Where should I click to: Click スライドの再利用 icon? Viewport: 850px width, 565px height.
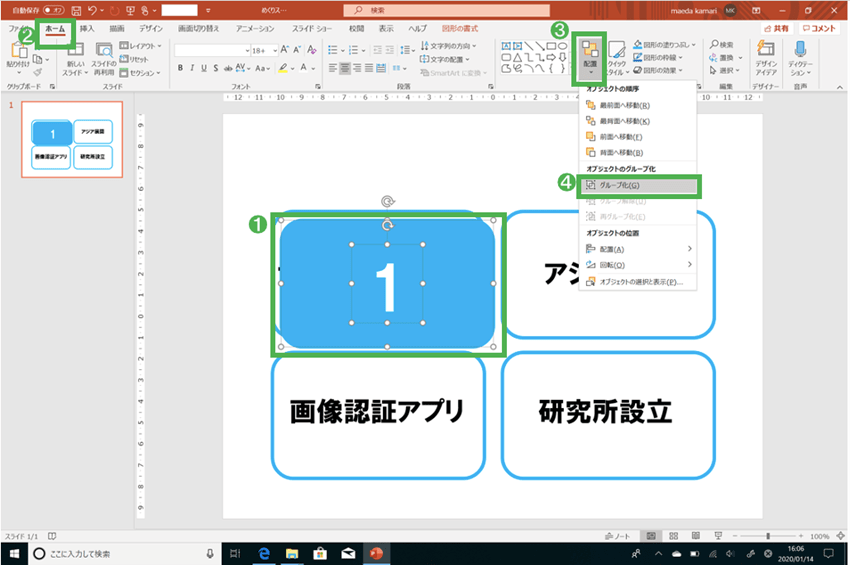click(104, 60)
